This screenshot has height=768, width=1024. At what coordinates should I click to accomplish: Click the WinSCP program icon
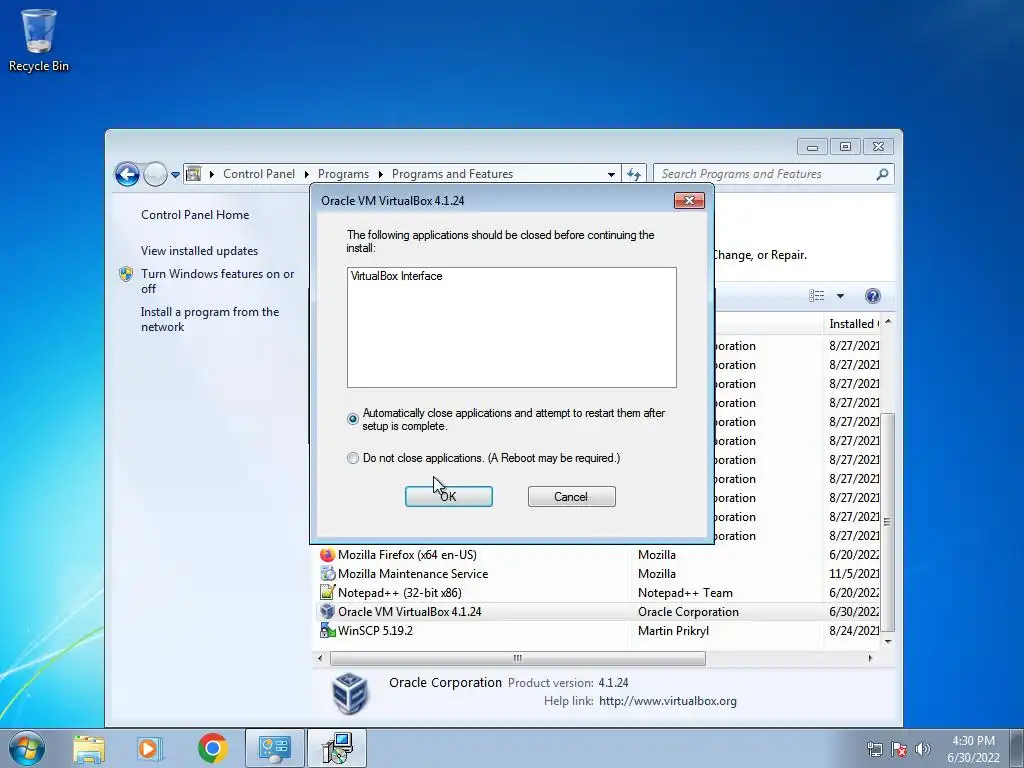(x=327, y=631)
